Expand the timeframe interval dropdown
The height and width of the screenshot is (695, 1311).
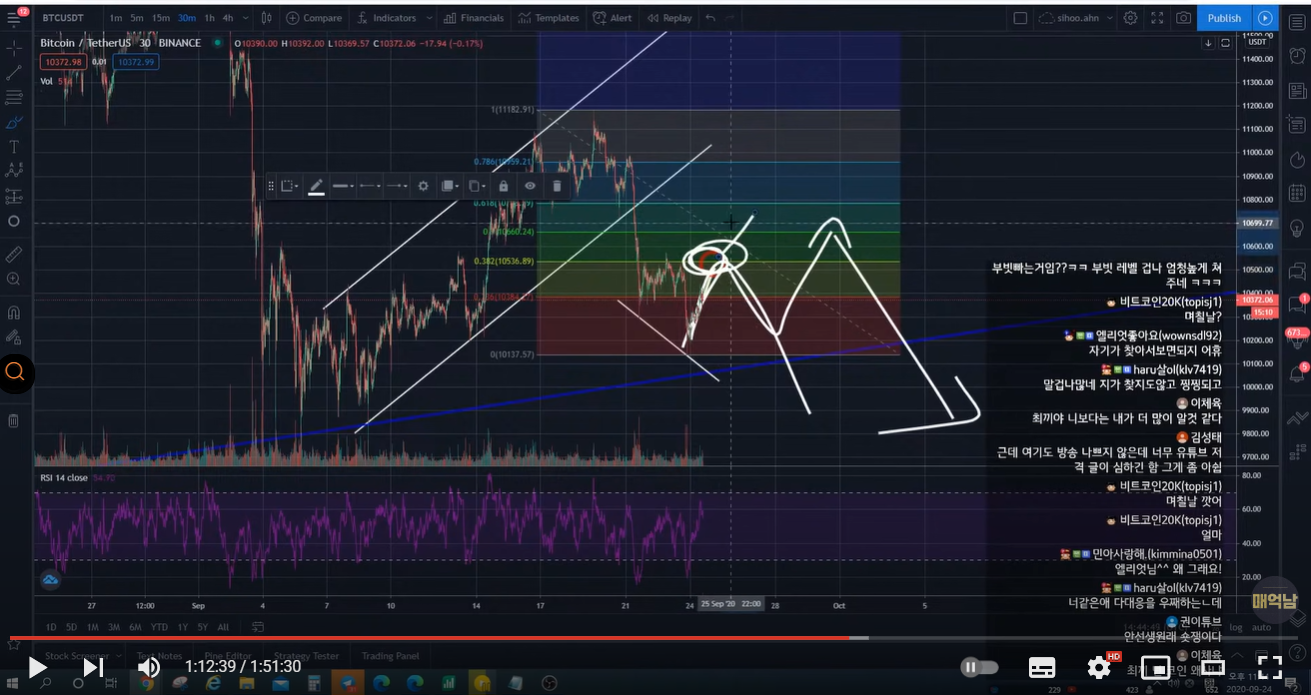click(x=245, y=18)
